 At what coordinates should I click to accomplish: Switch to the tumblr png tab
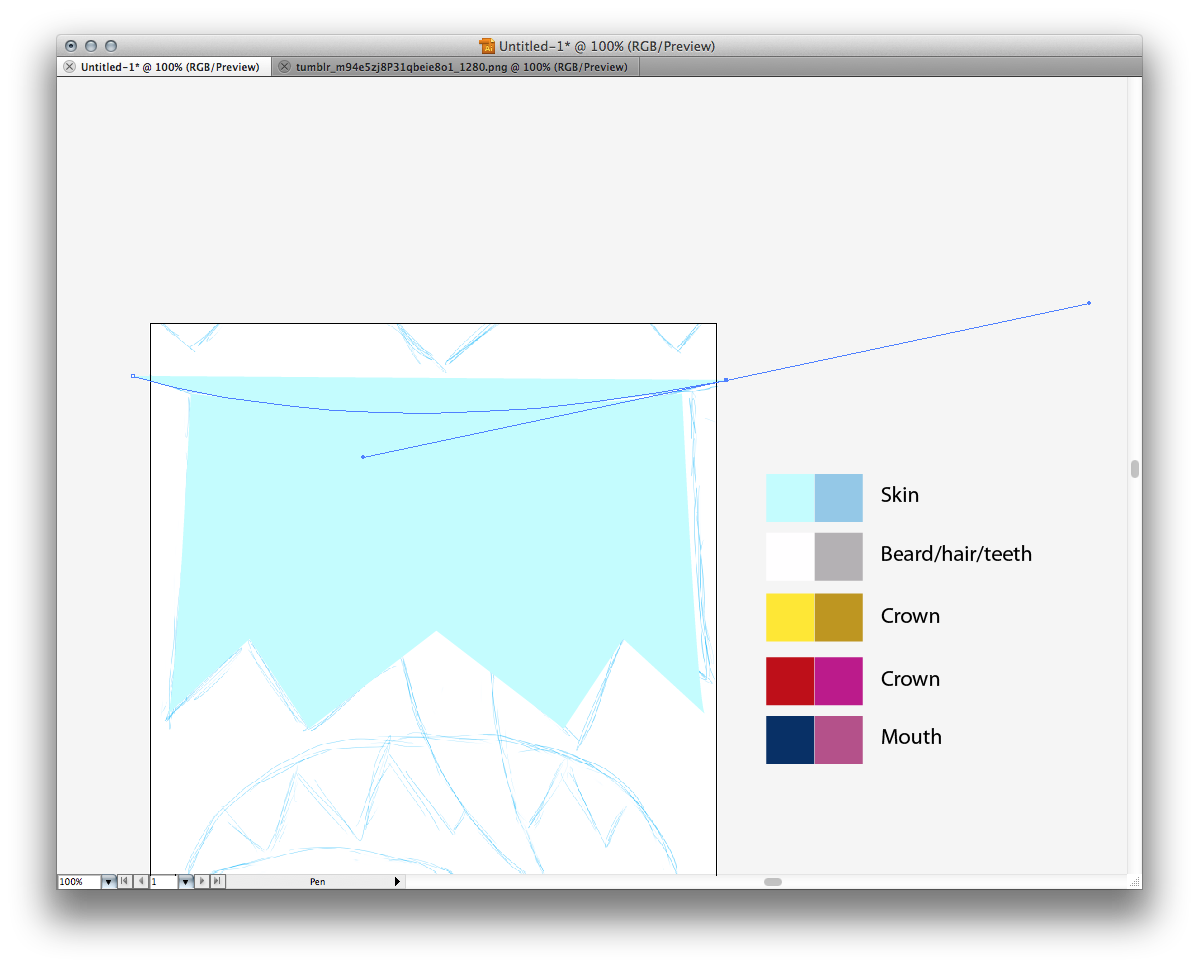tap(461, 67)
